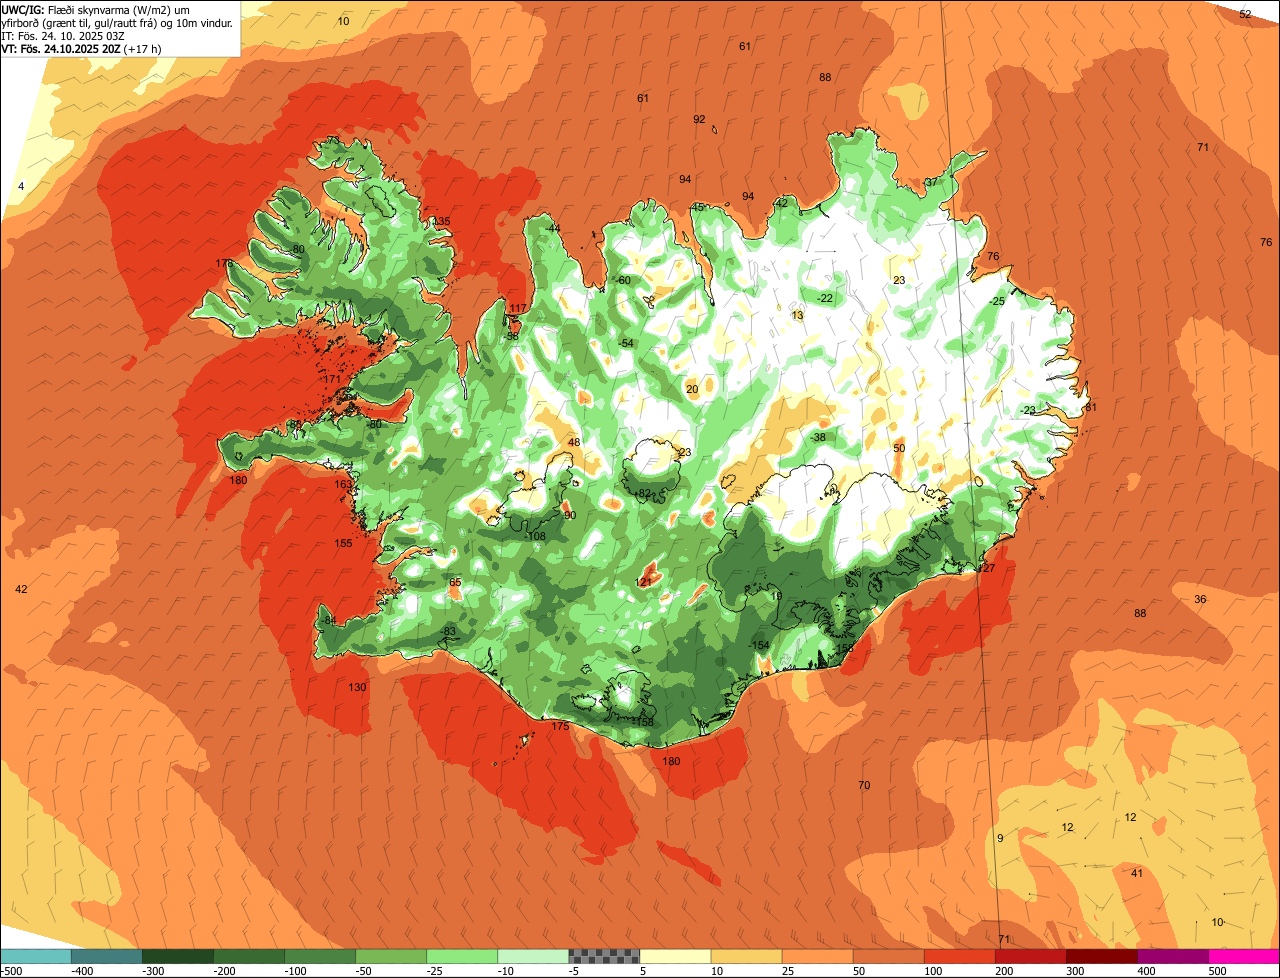The height and width of the screenshot is (978, 1280).
Task: Click the dark teal legend swatch between -400 and -300
Action: 107,956
